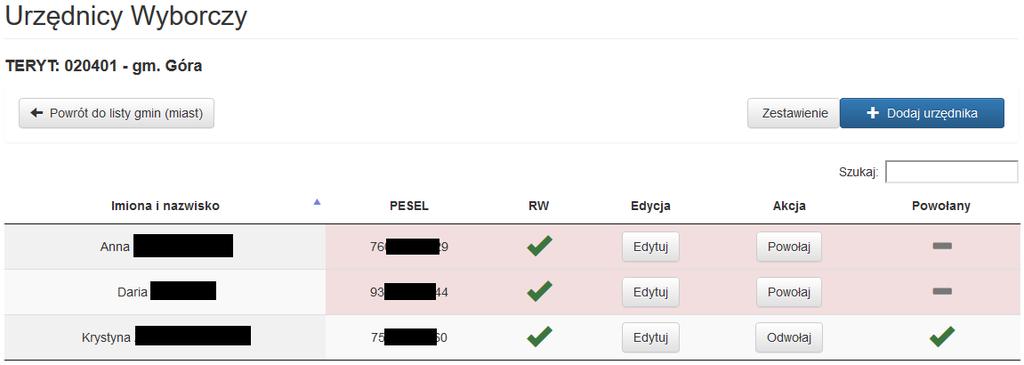Click the grey dash Powołany status for Anna
This screenshot has width=1024, height=365.
[942, 246]
